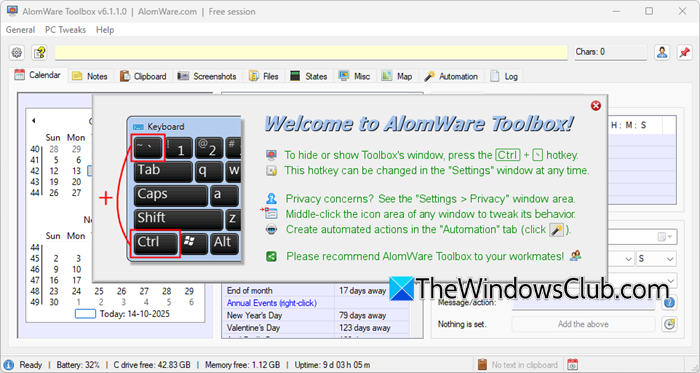Open the Clipboard tab
700x373 pixels.
[x=143, y=76]
